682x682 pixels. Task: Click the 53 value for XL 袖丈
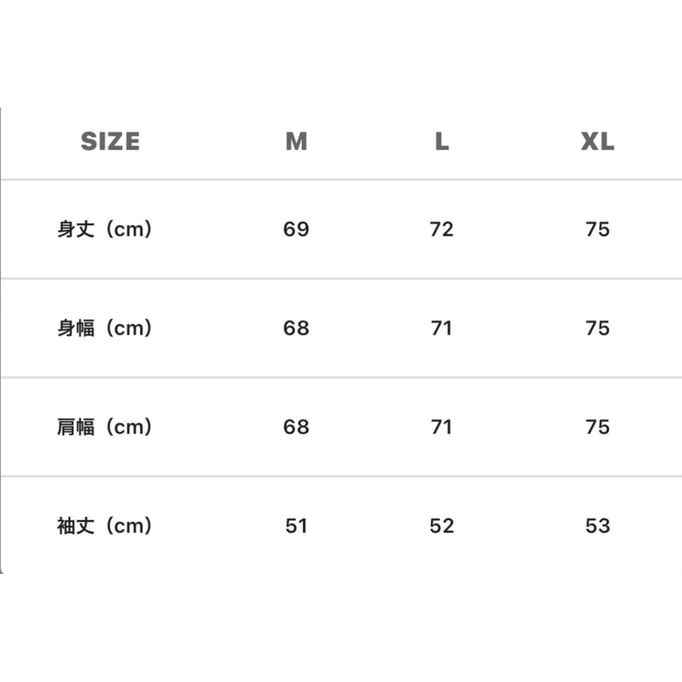[597, 526]
